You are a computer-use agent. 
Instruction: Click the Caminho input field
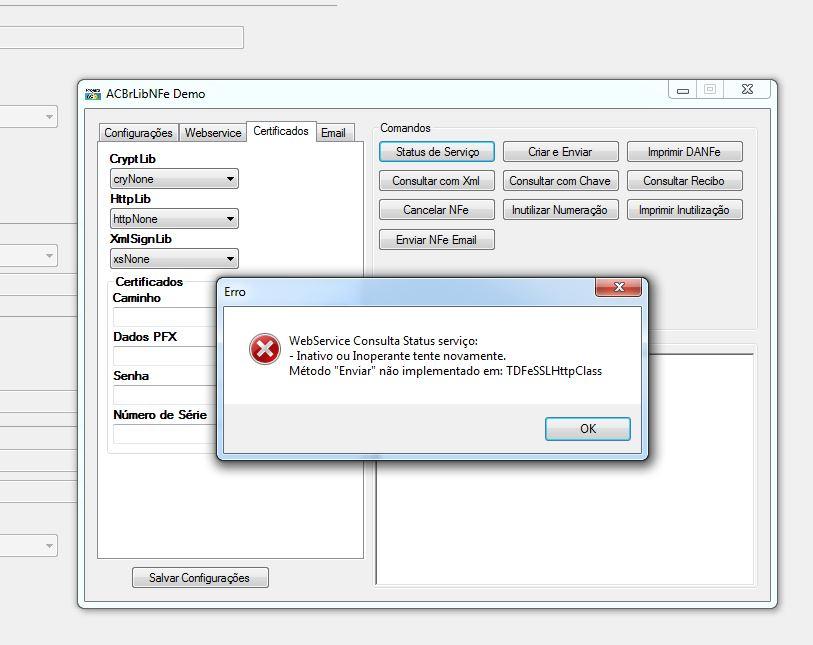165,317
